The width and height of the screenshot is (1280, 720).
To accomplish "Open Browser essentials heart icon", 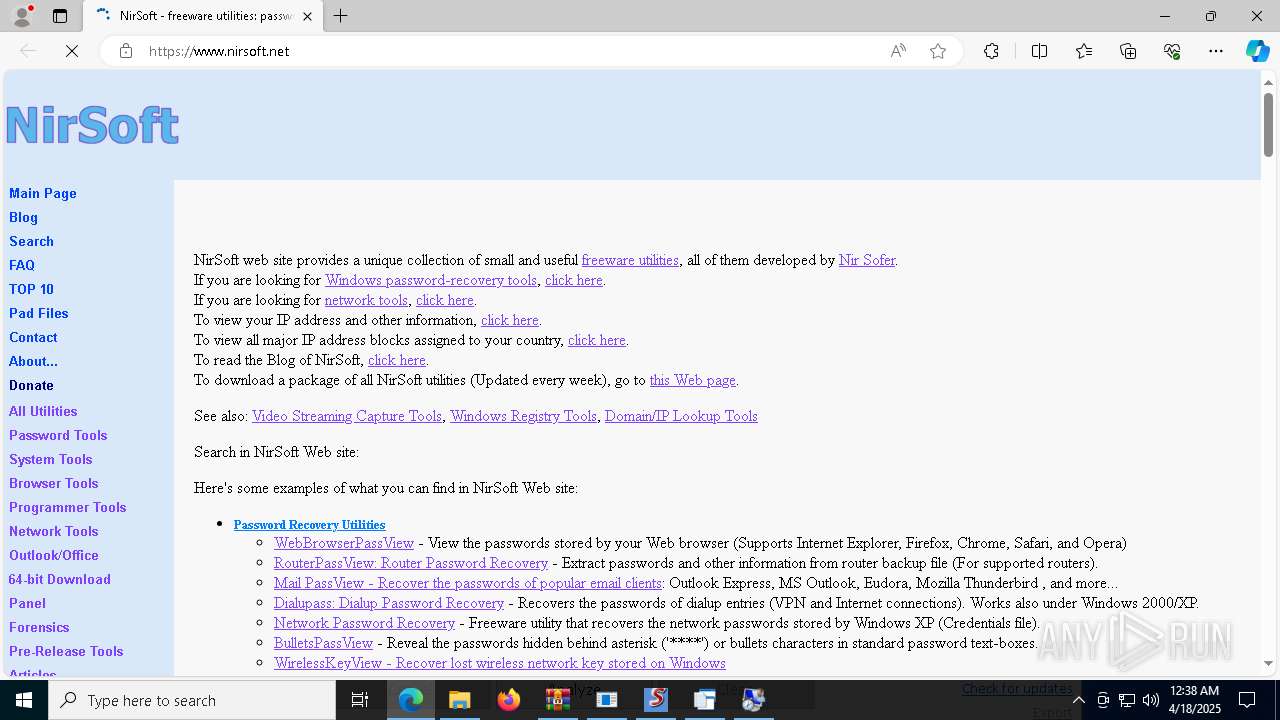I will 1172,51.
